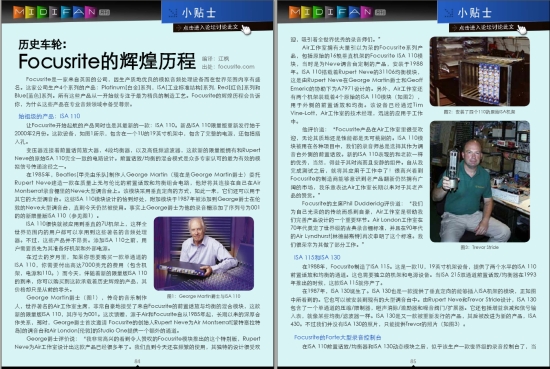The height and width of the screenshot is (369, 550).
Task: Click the Focusrite Forte console heading
Action: pos(337,337)
